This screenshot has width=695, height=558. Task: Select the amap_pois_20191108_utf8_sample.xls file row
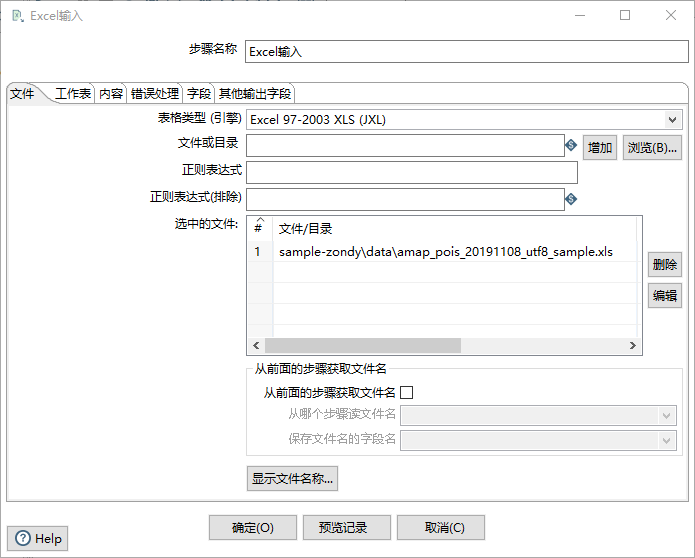point(444,252)
